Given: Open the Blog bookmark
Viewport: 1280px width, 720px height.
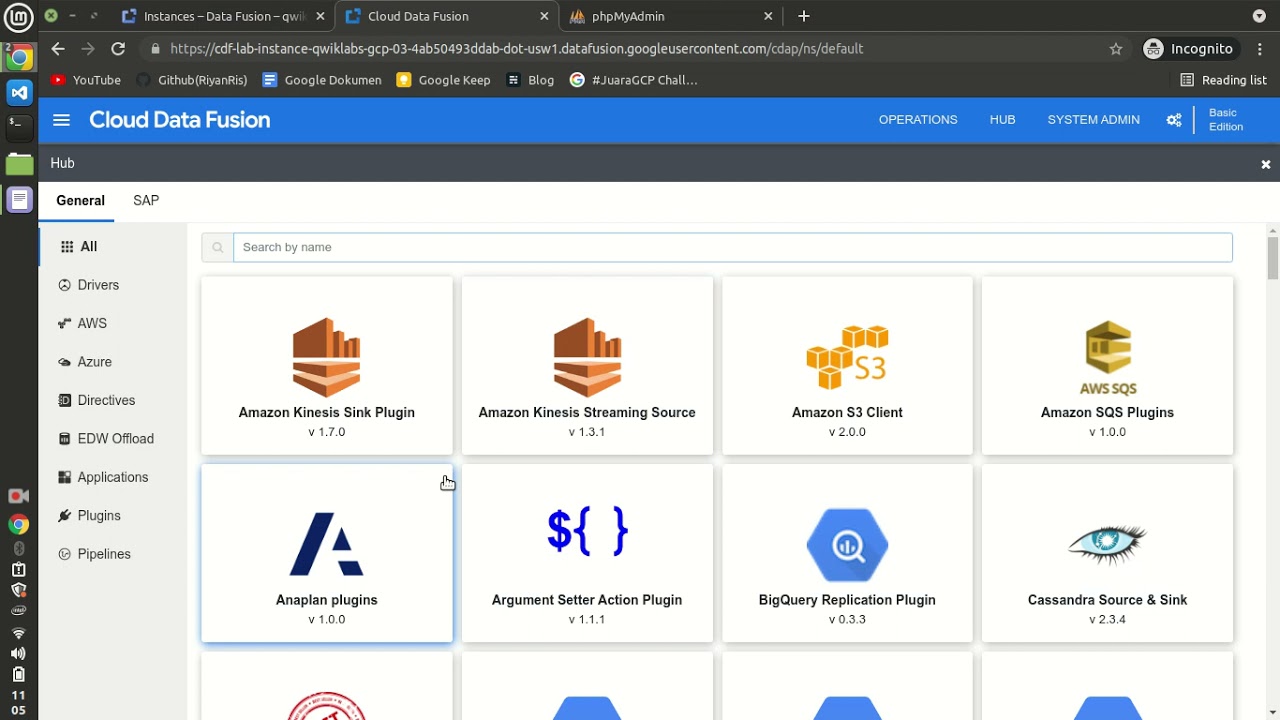Looking at the screenshot, I should (x=531, y=80).
